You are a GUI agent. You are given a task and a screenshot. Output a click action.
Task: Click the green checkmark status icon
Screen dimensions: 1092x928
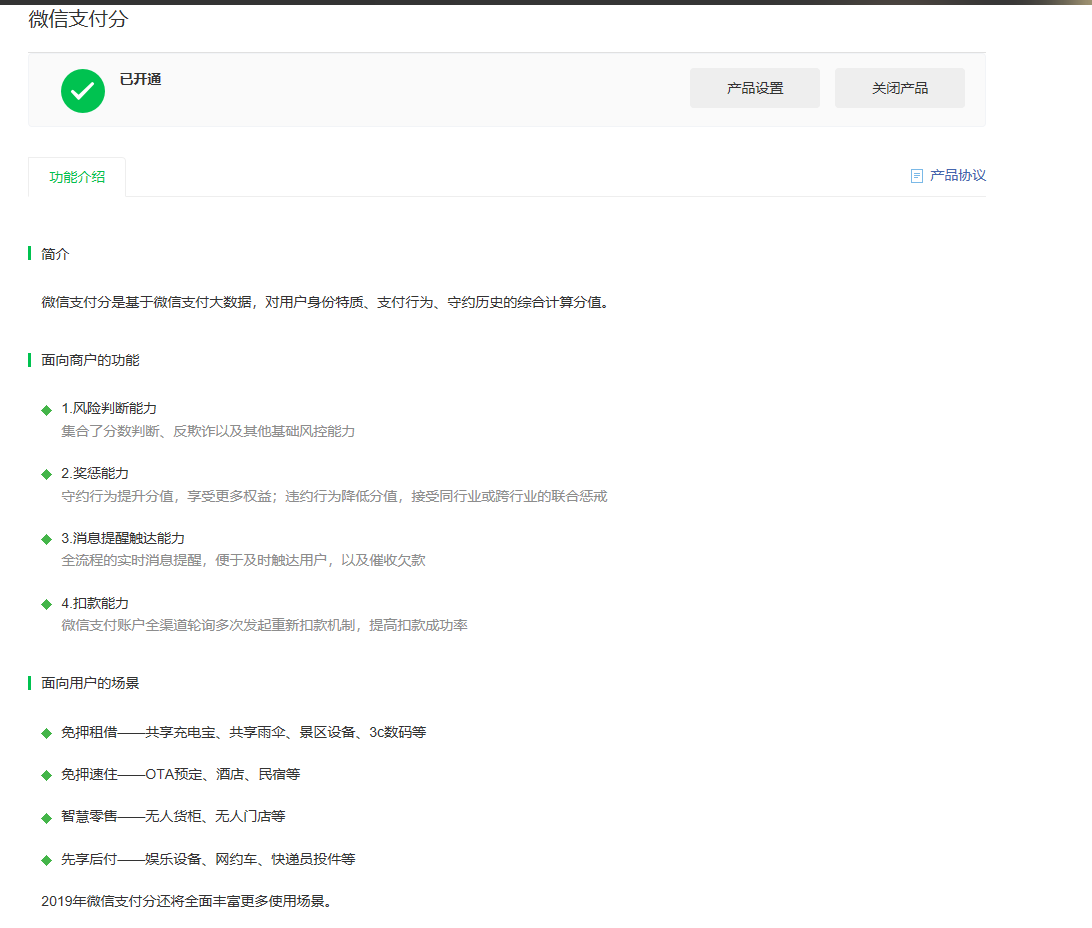[x=83, y=91]
